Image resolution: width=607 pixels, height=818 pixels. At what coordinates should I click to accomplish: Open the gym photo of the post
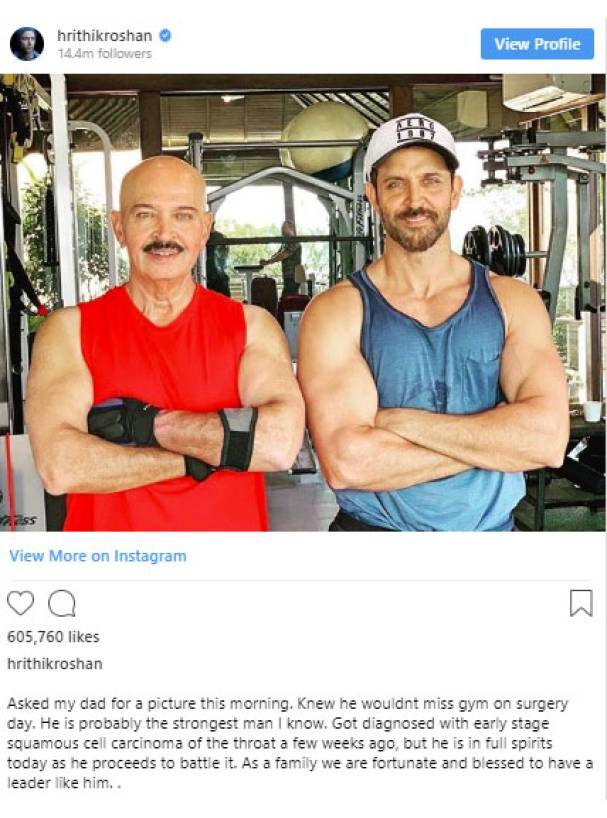[304, 303]
